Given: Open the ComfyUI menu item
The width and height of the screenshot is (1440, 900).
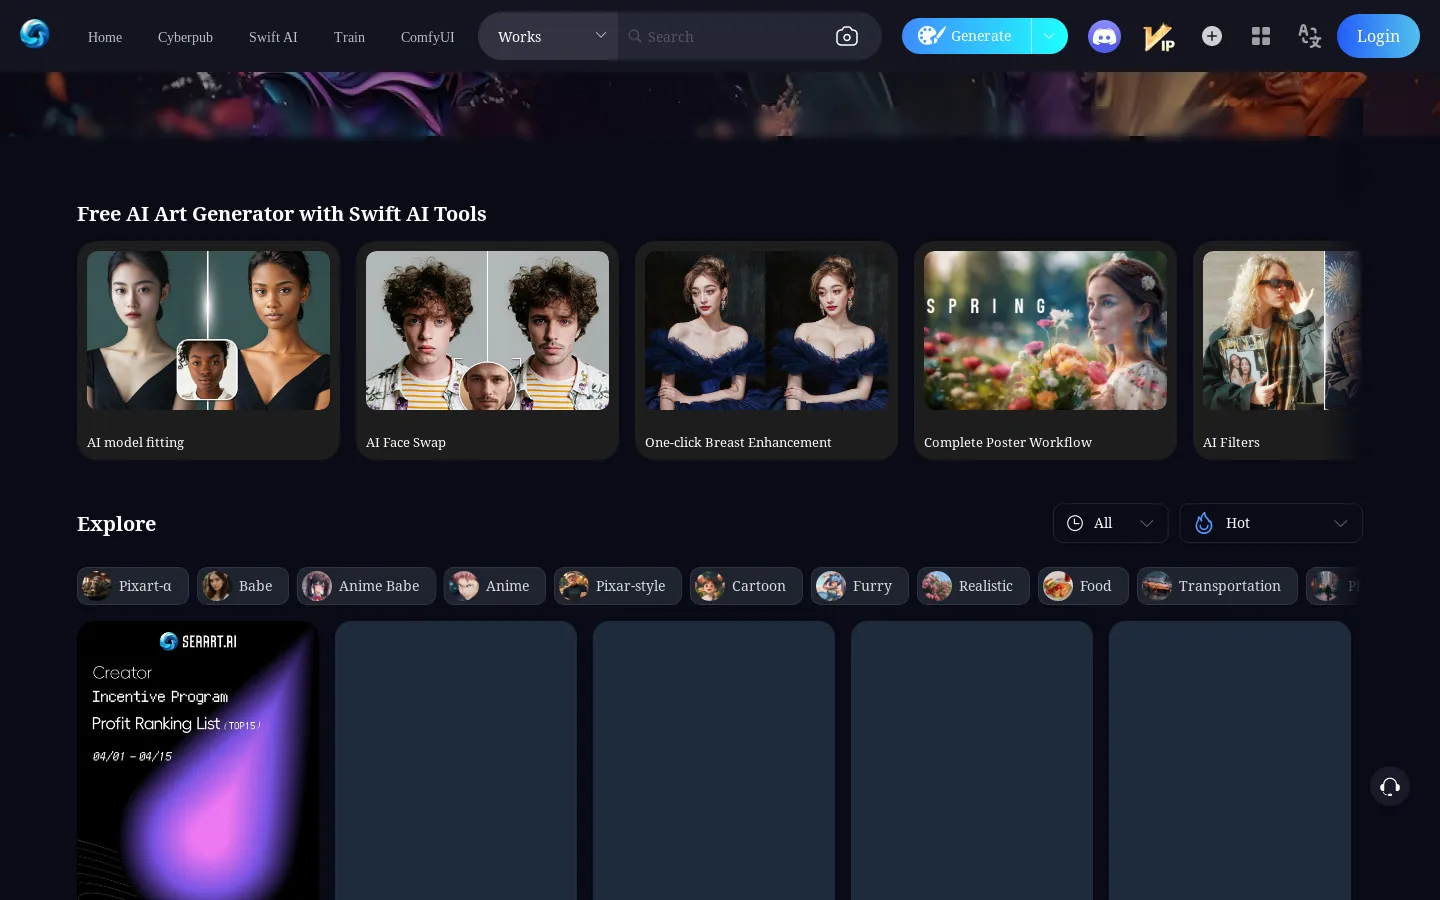Looking at the screenshot, I should [x=427, y=37].
